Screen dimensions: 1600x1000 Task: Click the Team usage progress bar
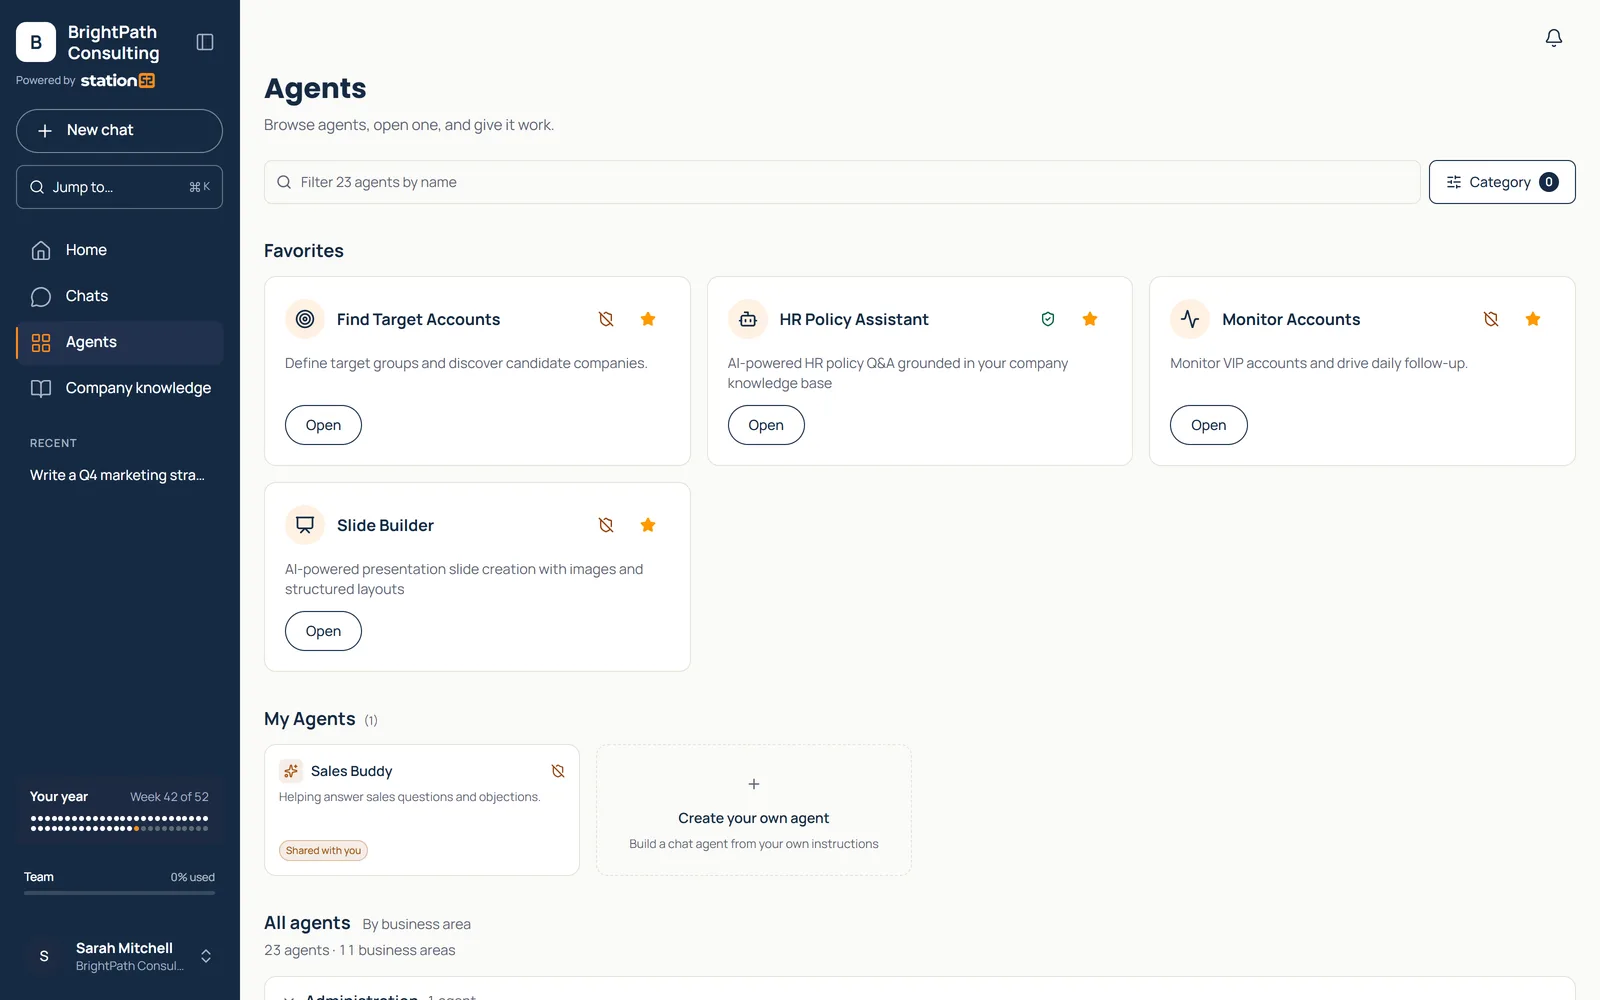(119, 893)
